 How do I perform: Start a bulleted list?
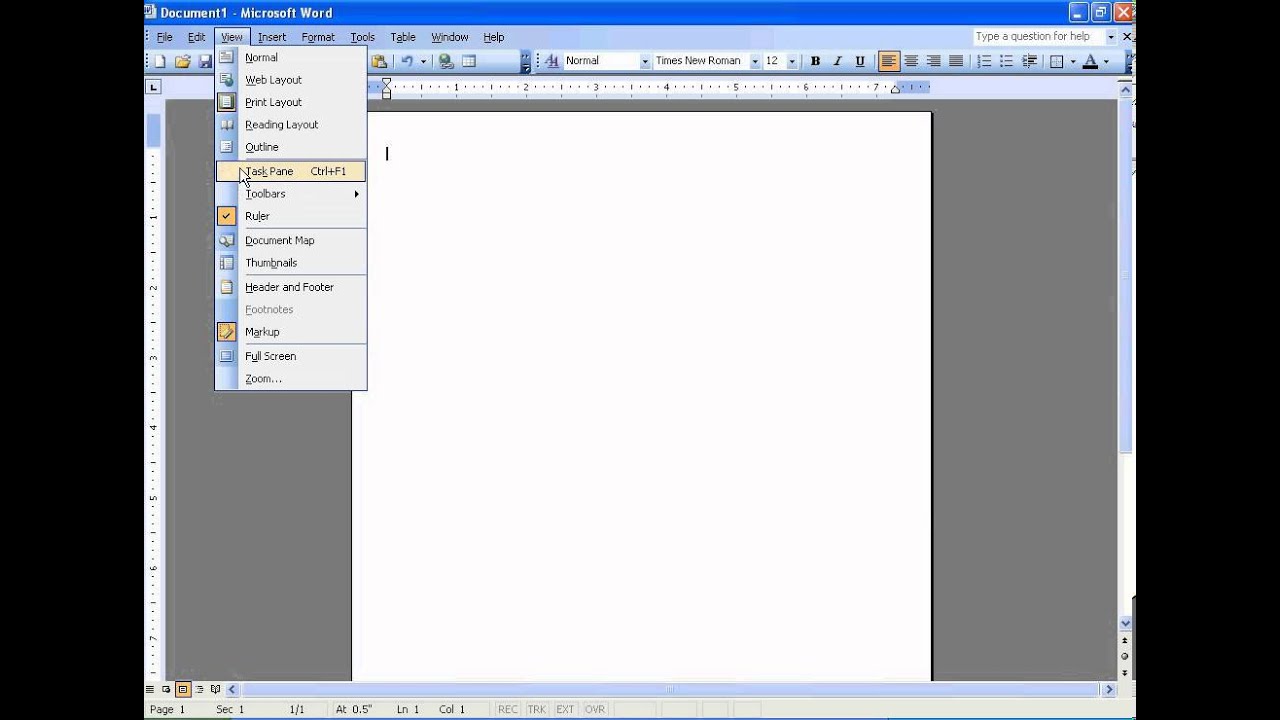[x=1006, y=61]
